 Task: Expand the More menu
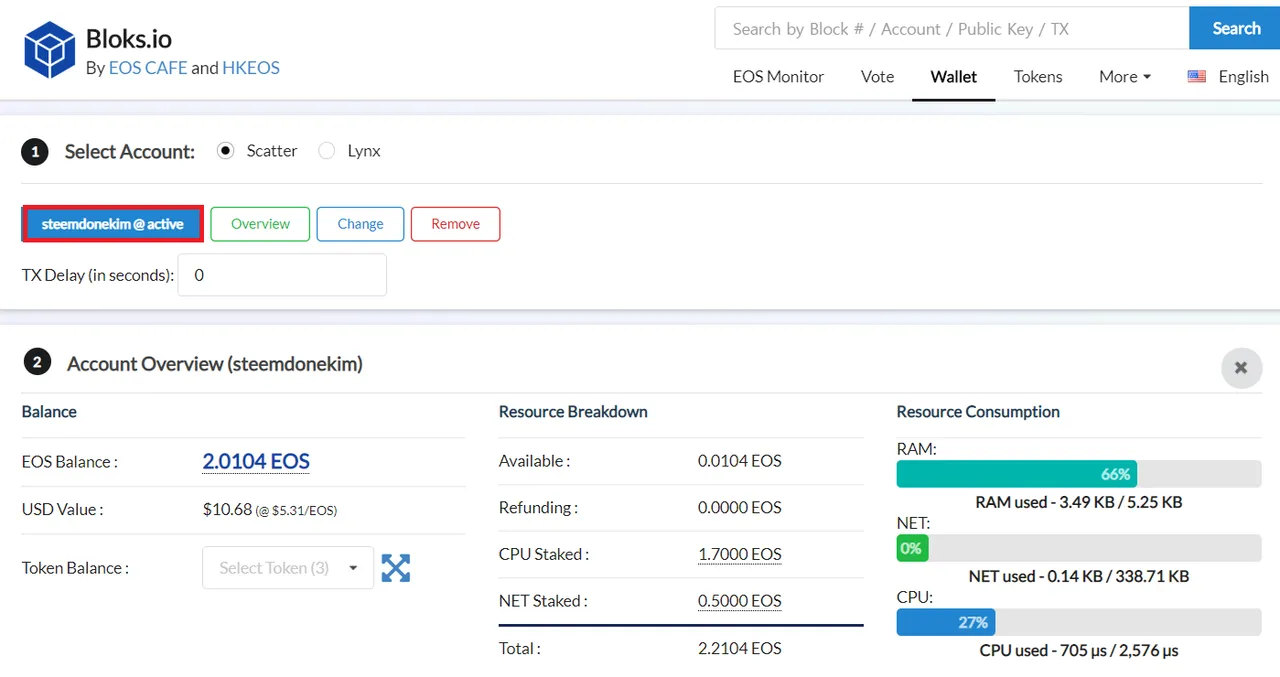click(1125, 76)
